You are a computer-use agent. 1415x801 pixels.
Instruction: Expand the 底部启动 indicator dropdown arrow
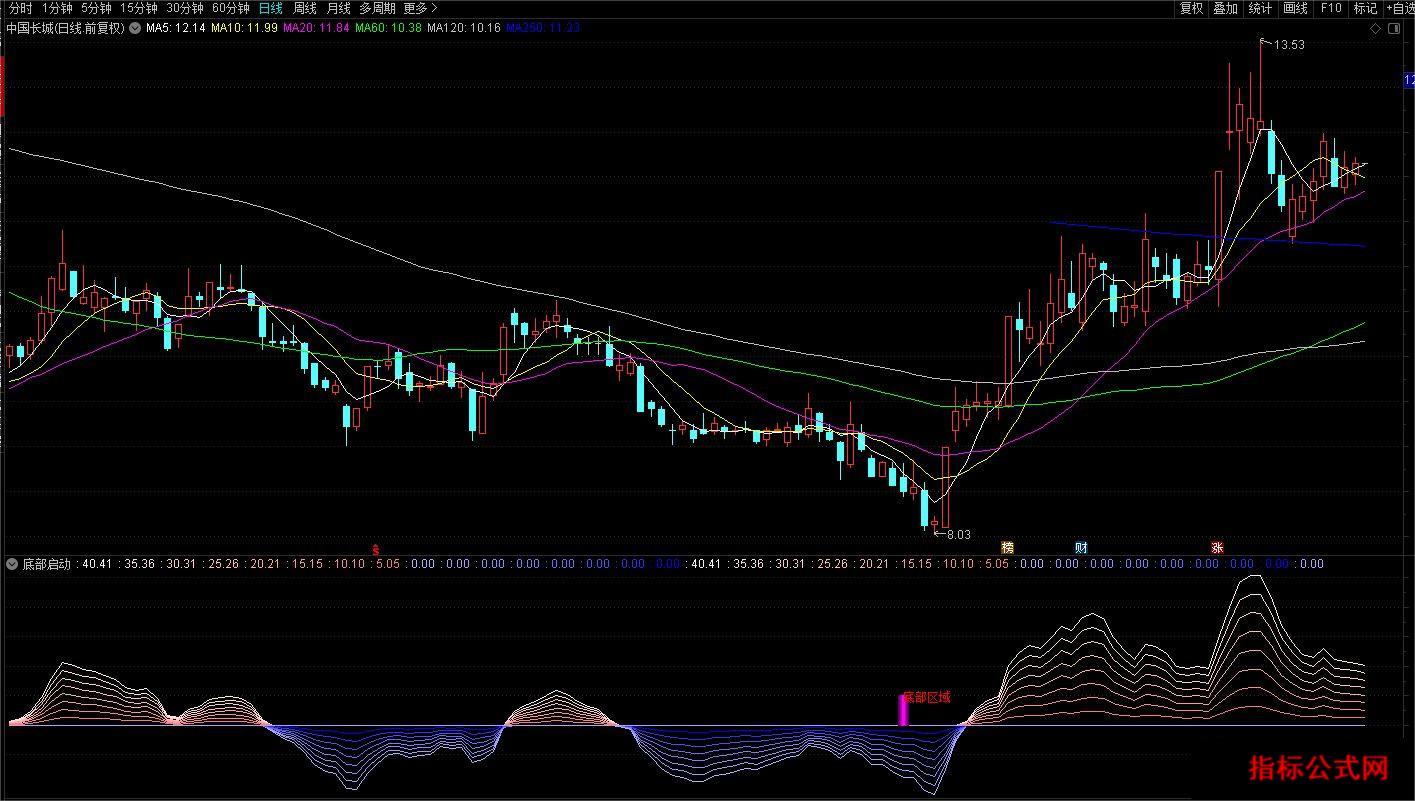[x=13, y=564]
